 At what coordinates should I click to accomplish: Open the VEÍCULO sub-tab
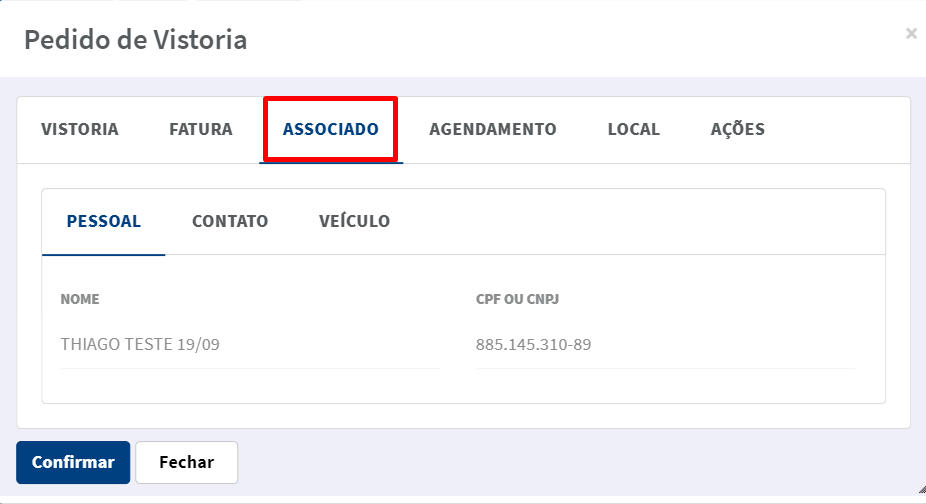tap(354, 222)
